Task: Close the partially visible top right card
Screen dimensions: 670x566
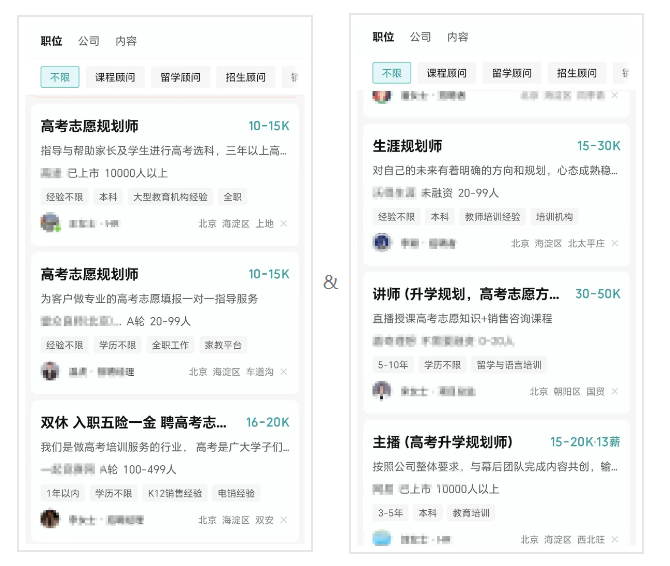Action: [x=615, y=95]
